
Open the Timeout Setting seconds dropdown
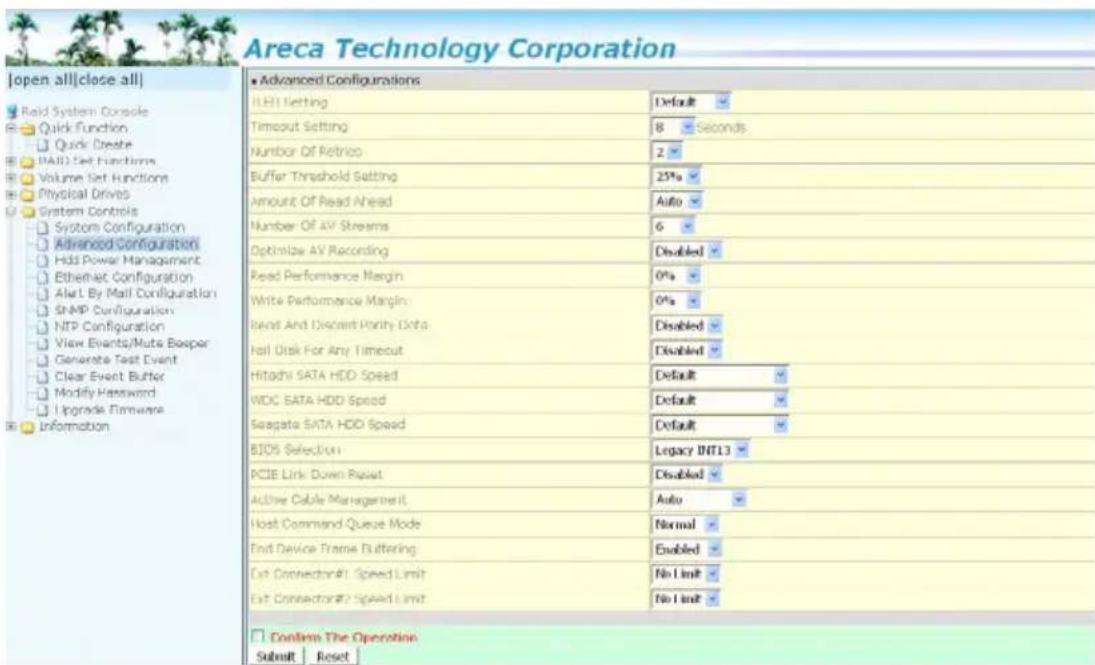pos(673,127)
